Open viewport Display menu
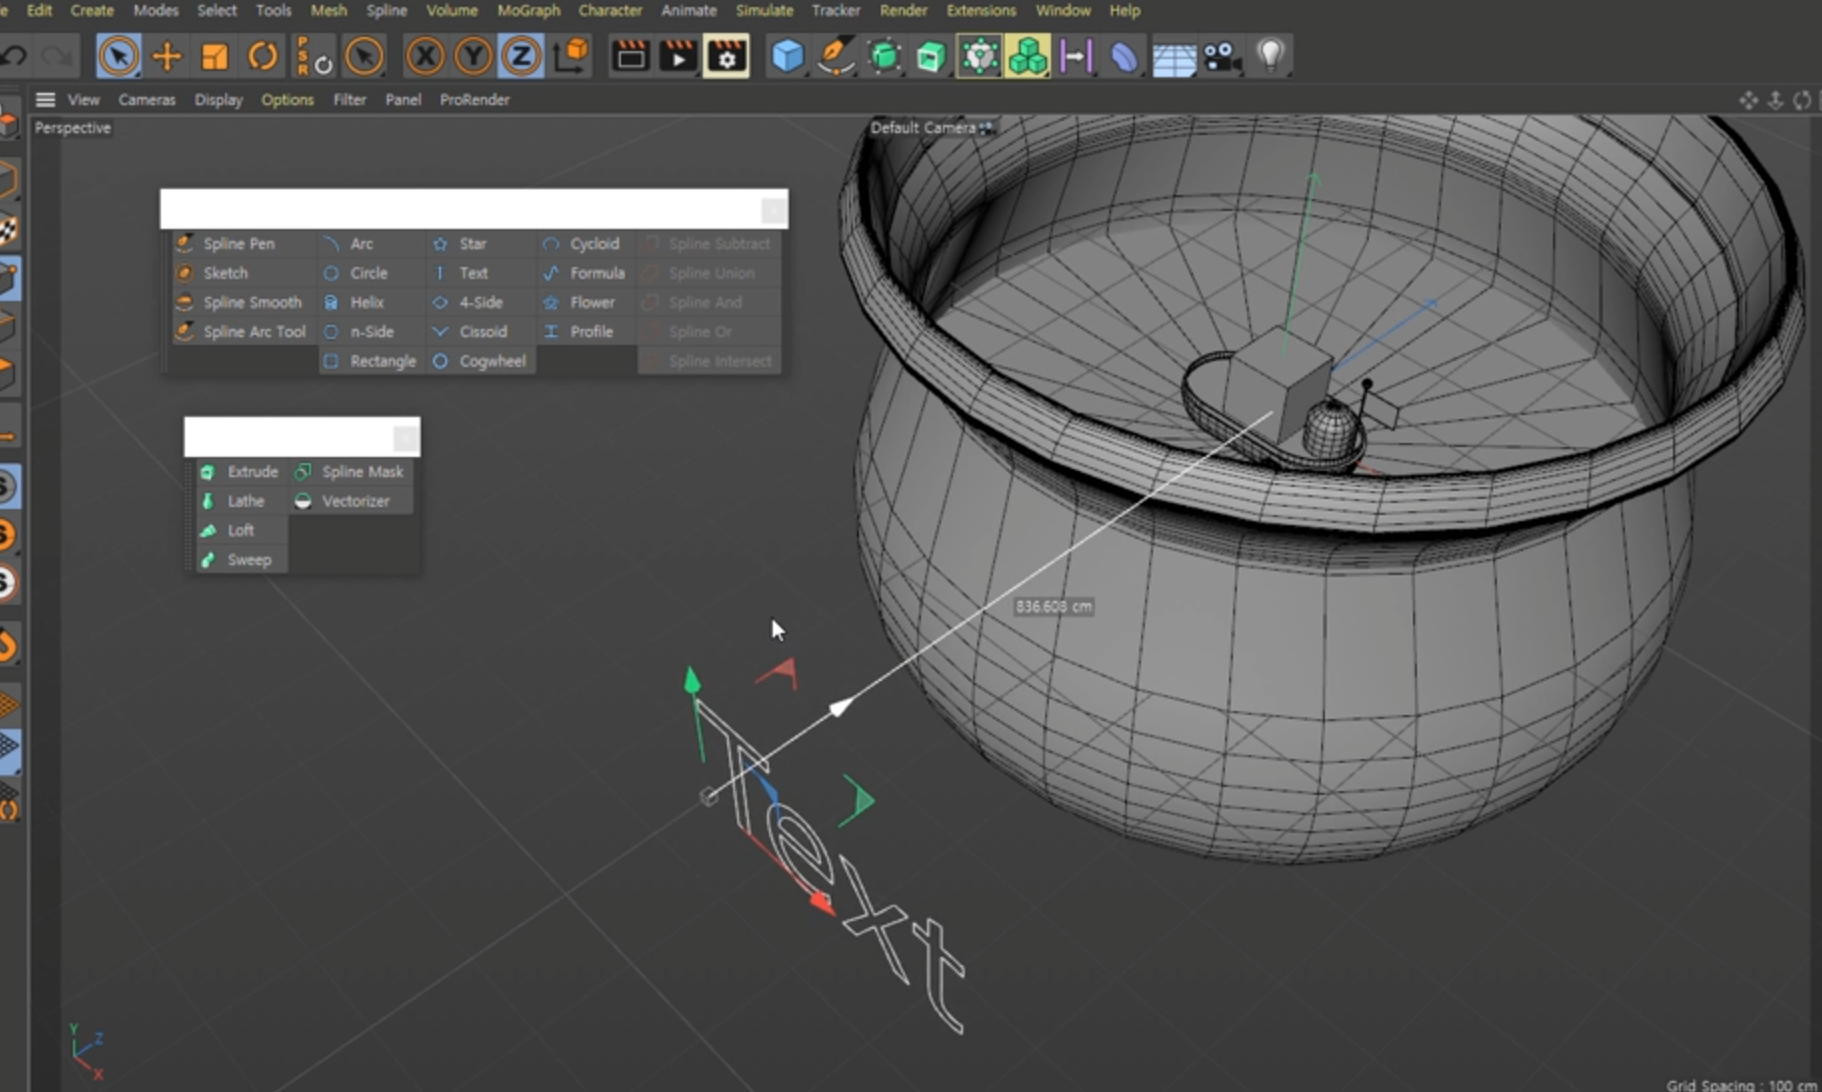 218,99
